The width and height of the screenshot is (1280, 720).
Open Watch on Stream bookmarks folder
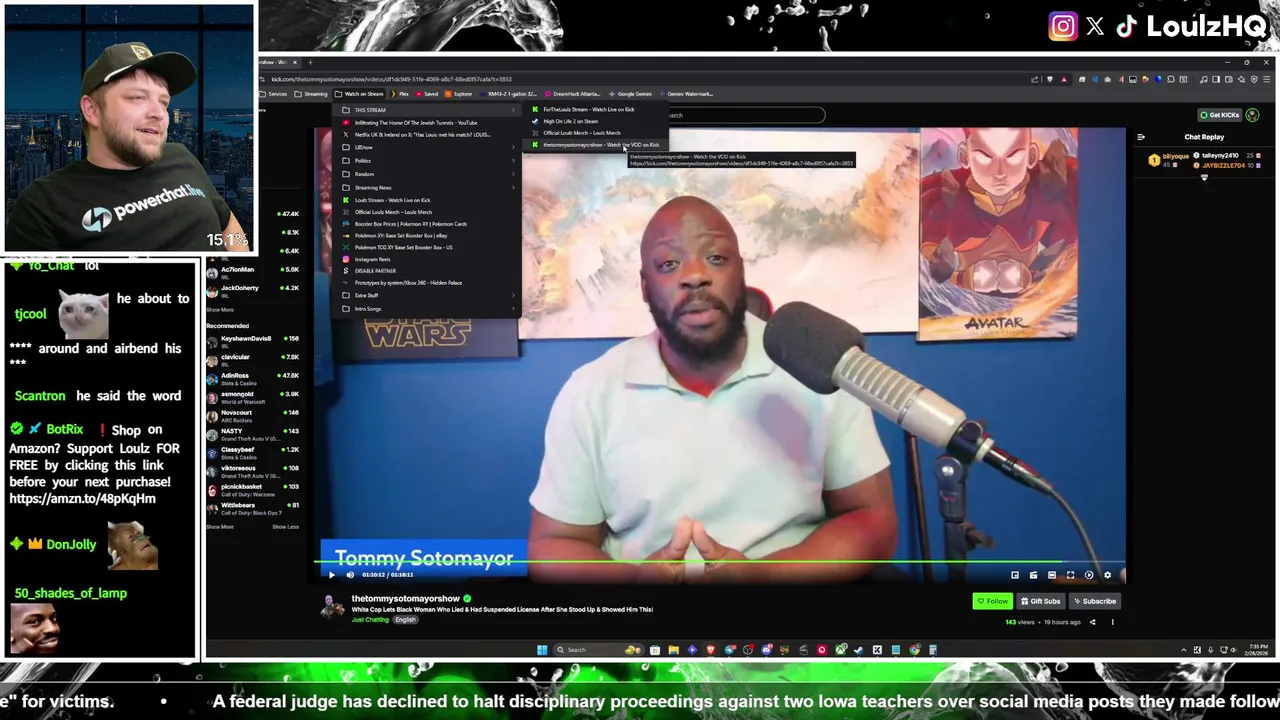tap(358, 94)
